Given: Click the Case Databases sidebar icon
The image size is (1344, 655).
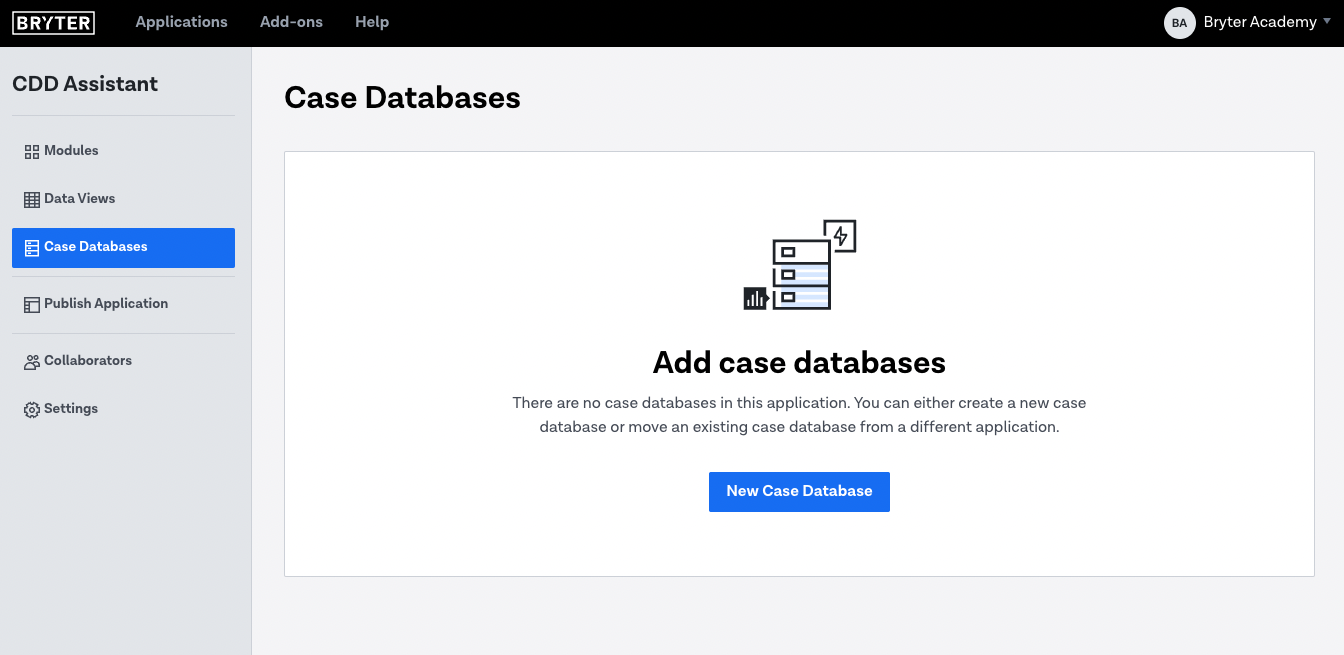Looking at the screenshot, I should [x=32, y=247].
